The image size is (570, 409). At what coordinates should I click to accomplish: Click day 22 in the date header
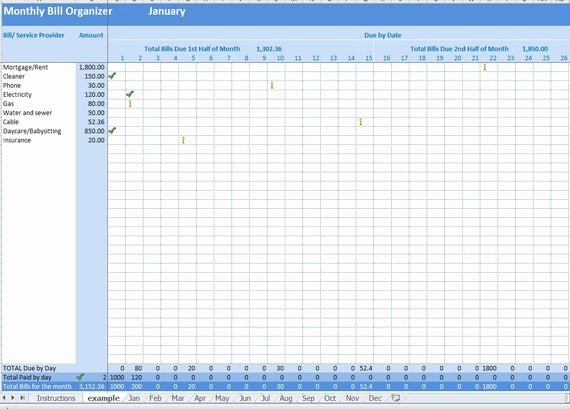coord(493,58)
